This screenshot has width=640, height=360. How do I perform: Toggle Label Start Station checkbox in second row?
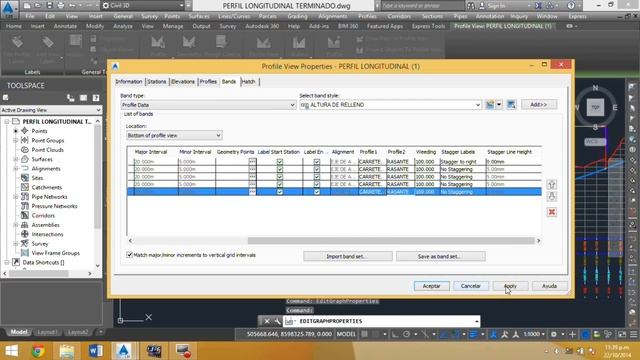click(x=280, y=169)
